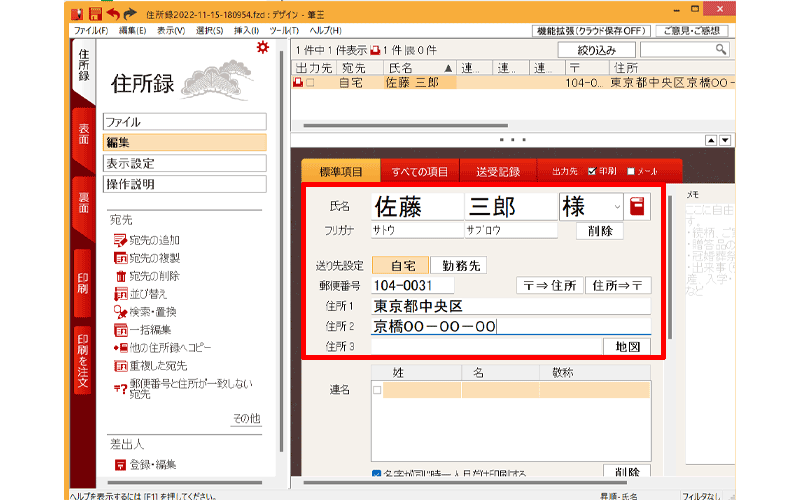Open the ファイル(F) menu
The width and height of the screenshot is (800, 500).
91,31
